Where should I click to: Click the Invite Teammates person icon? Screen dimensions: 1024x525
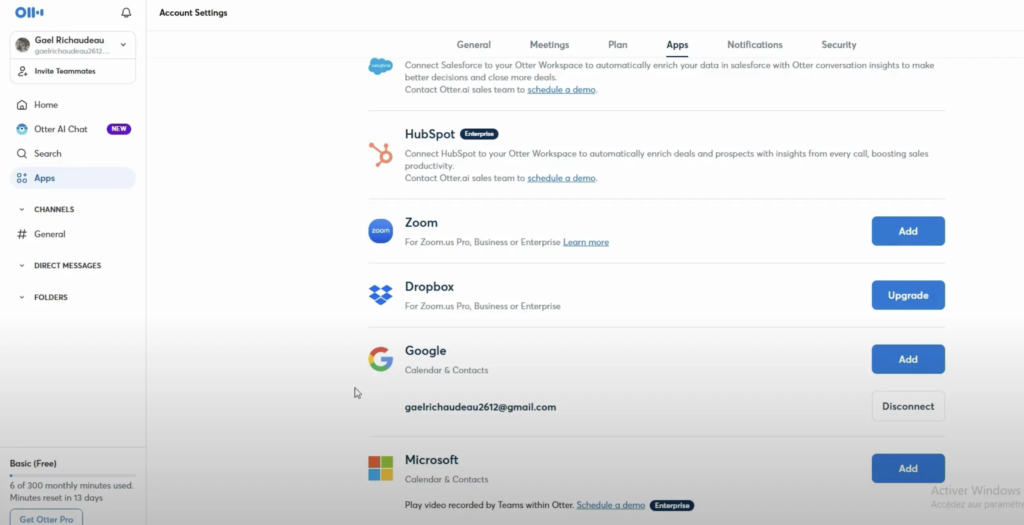(x=23, y=71)
